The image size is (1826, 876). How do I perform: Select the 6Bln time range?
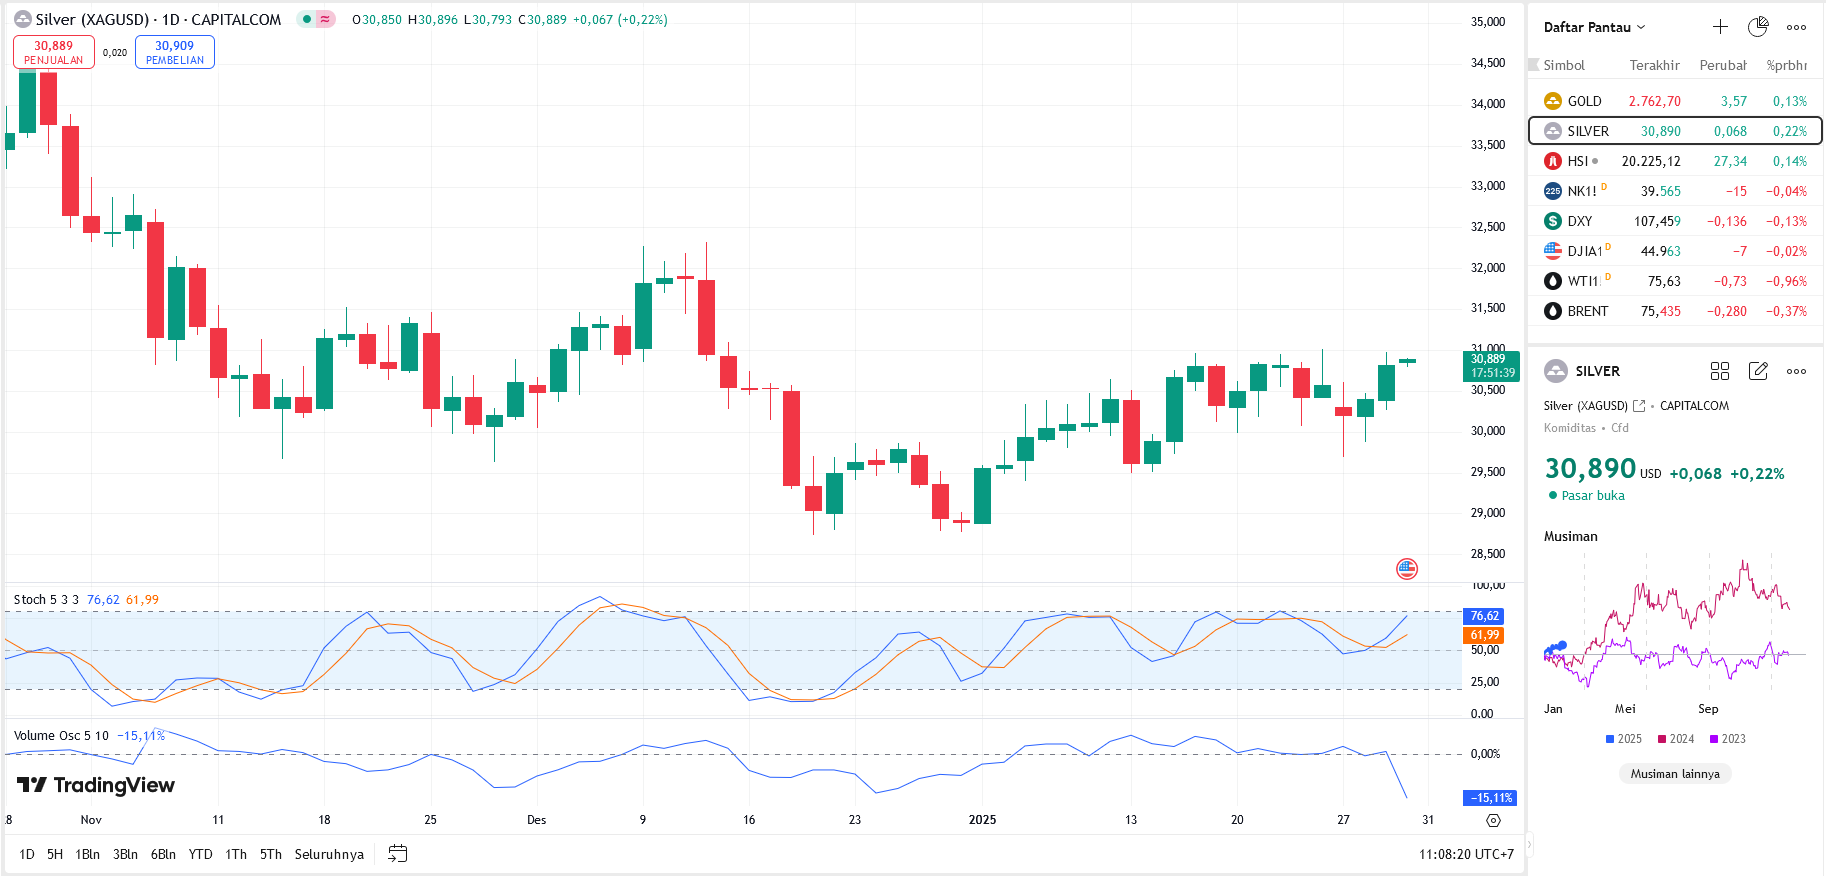[163, 854]
